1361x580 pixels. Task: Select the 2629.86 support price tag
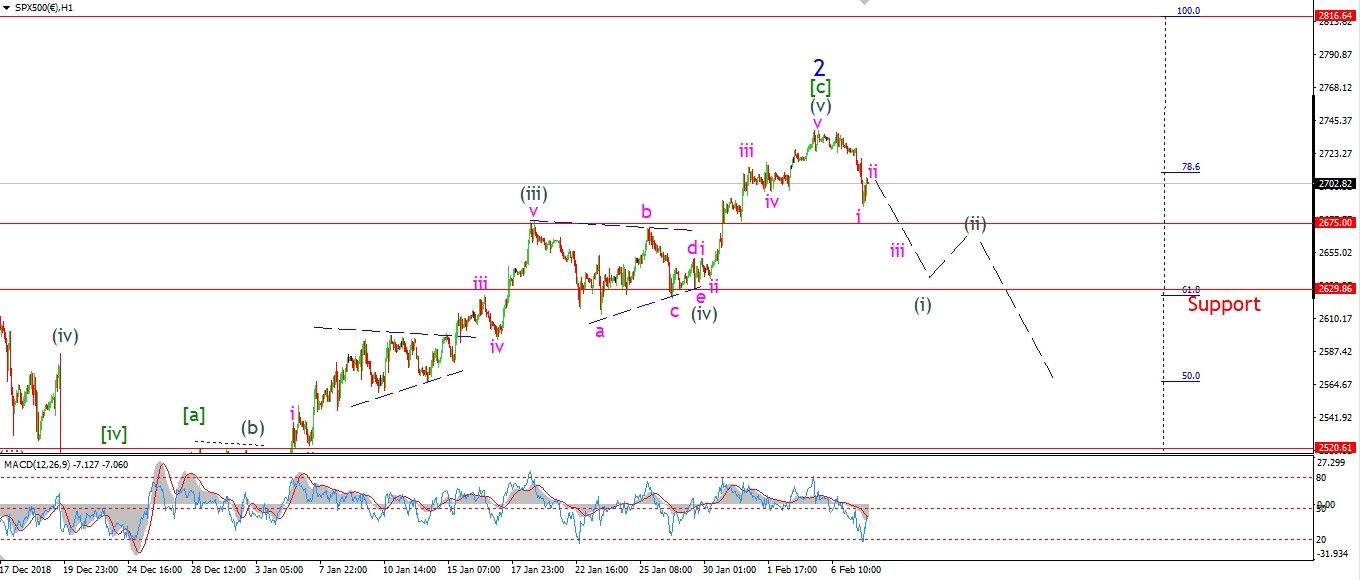click(1336, 289)
